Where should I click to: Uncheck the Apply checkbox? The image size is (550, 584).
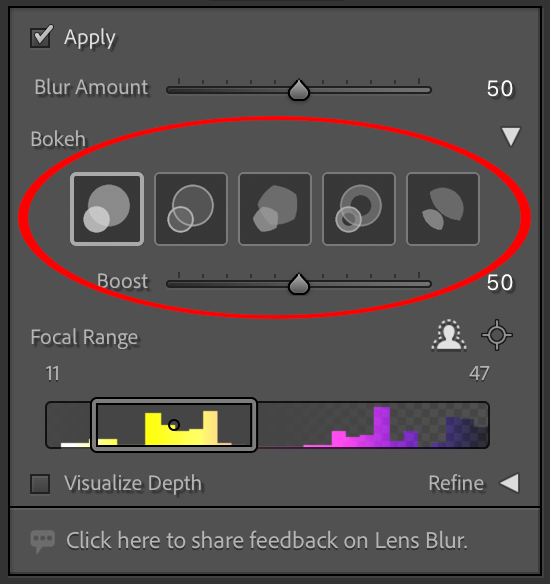[41, 36]
